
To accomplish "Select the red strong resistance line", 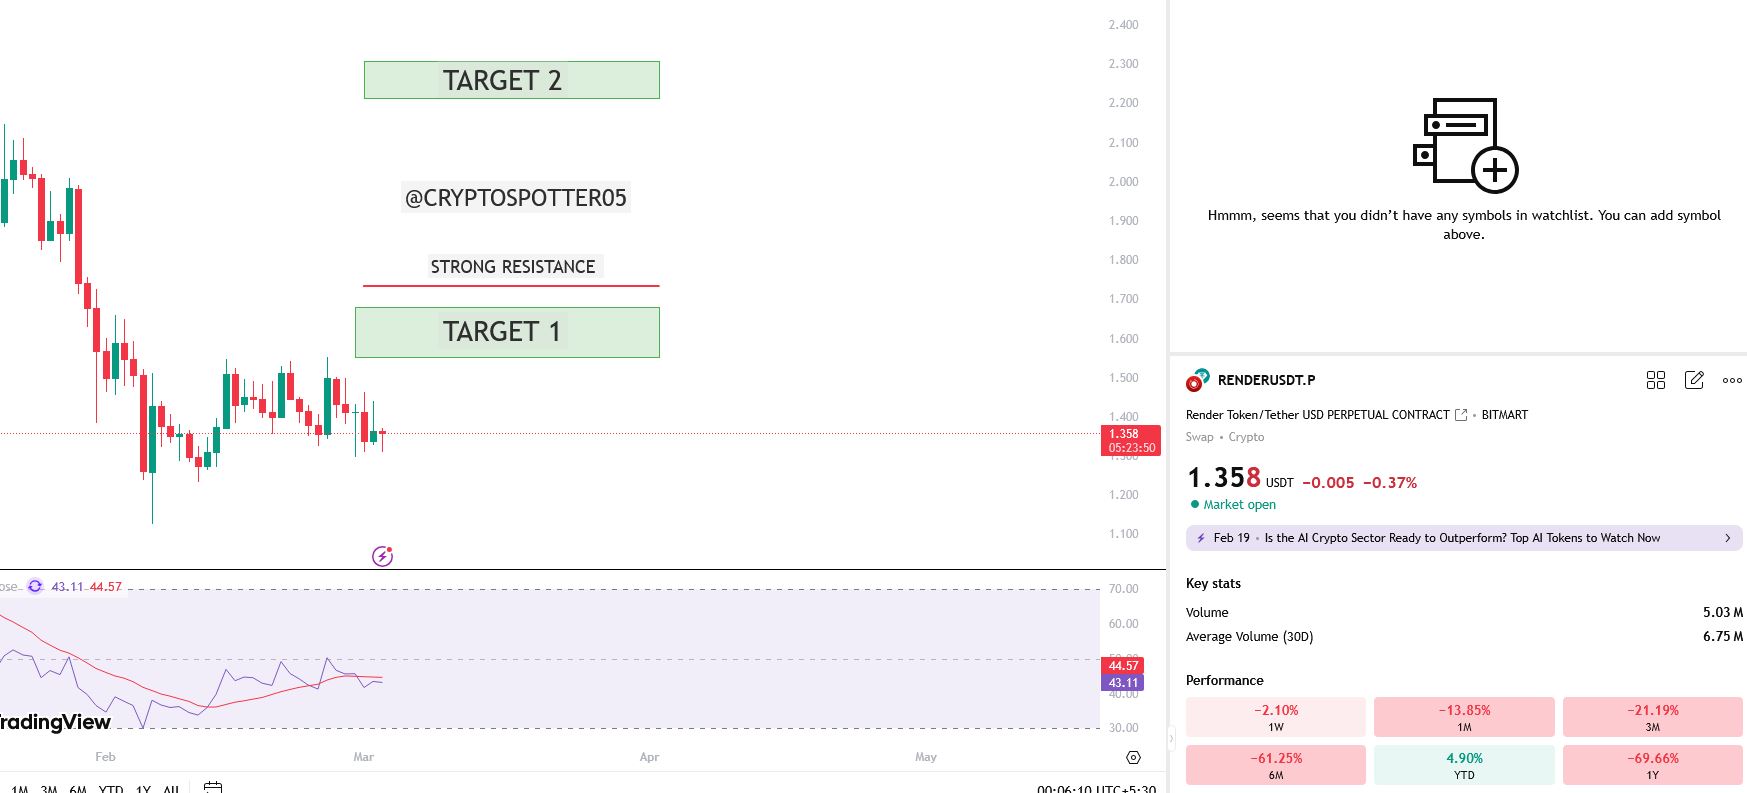I will 511,286.
